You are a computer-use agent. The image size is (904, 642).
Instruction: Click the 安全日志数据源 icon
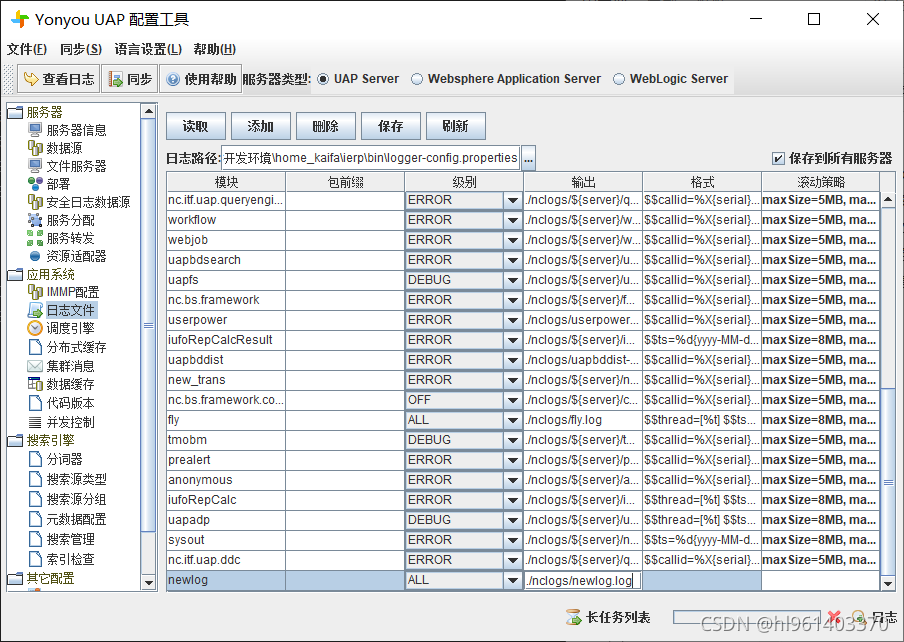click(35, 202)
